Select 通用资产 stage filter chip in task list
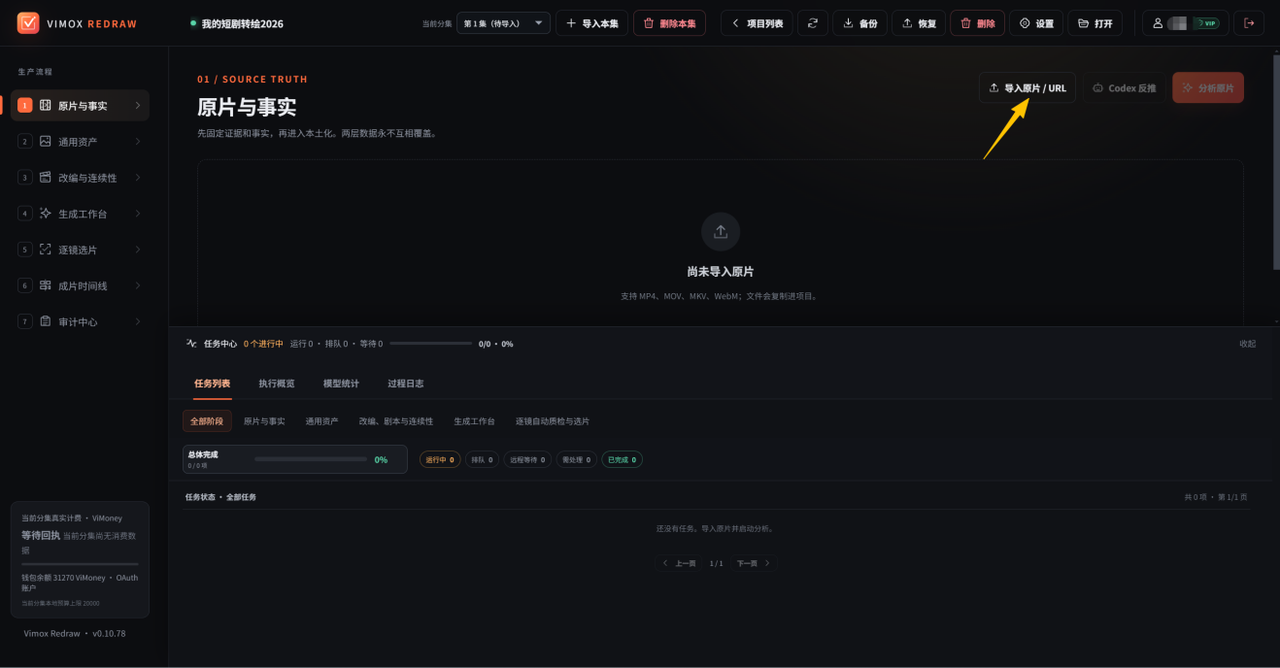1280x668 pixels. [x=322, y=421]
